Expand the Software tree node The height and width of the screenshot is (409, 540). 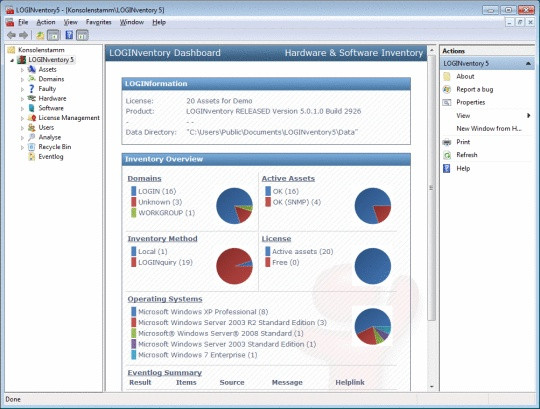pos(22,108)
